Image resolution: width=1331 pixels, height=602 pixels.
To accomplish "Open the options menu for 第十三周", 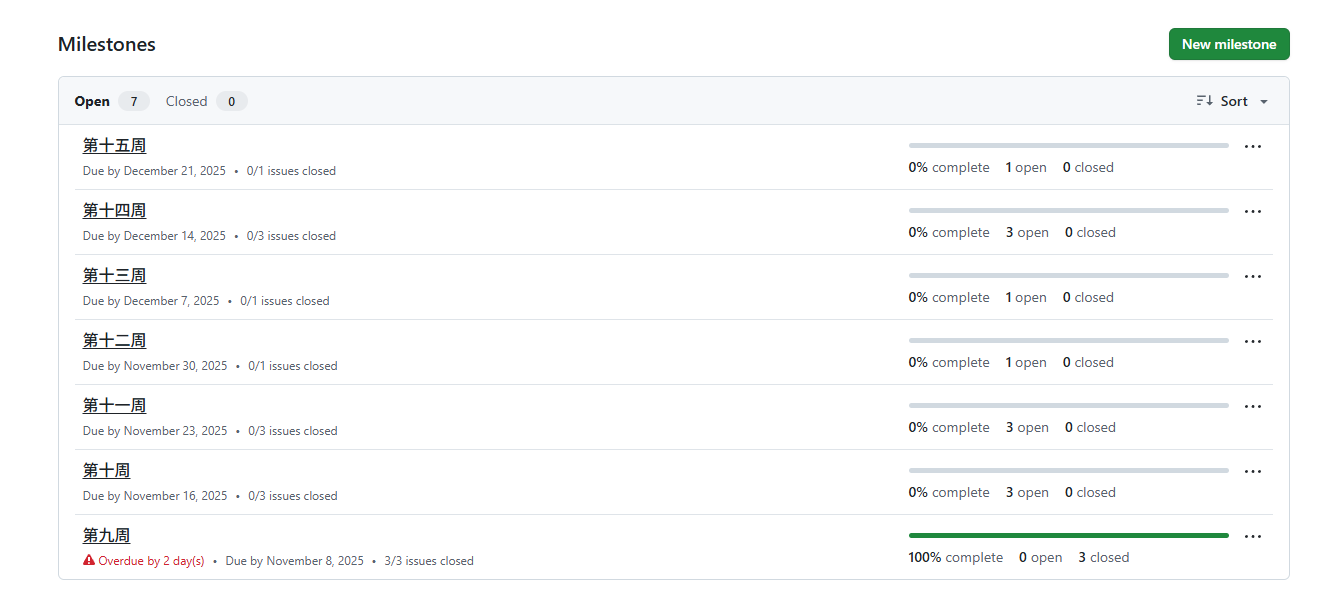I will click(1252, 276).
